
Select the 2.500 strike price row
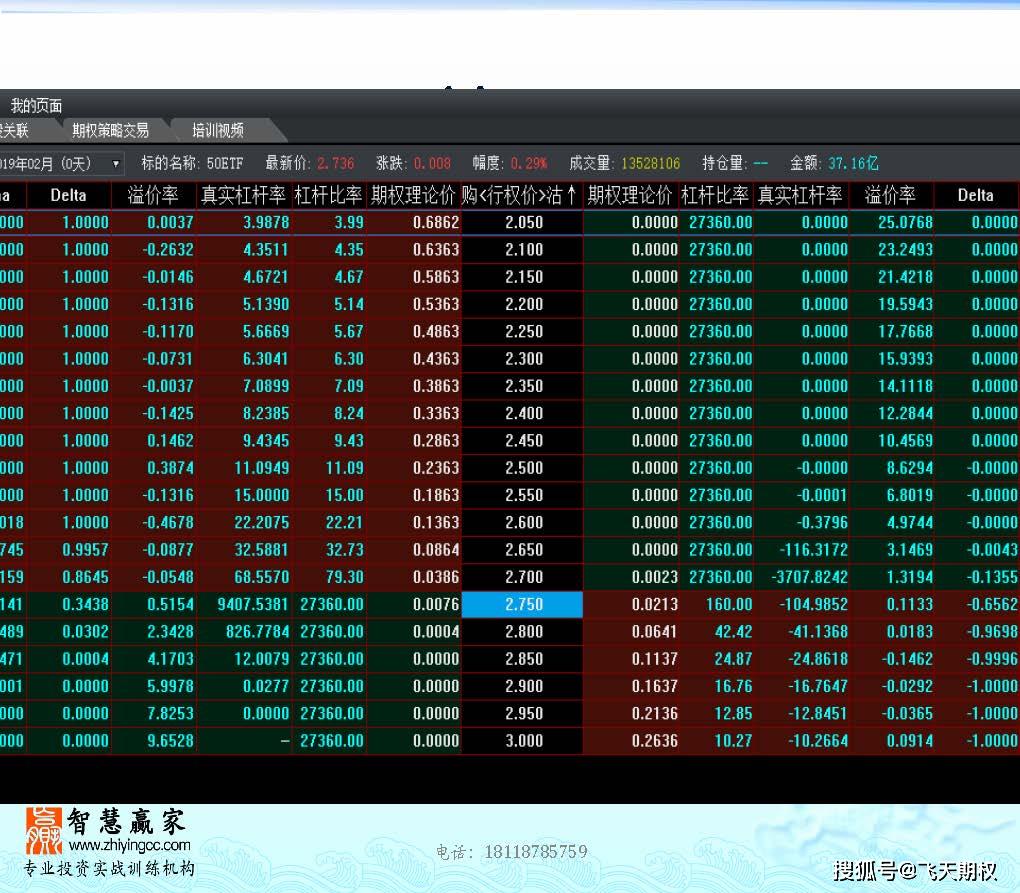pyautogui.click(x=522, y=468)
